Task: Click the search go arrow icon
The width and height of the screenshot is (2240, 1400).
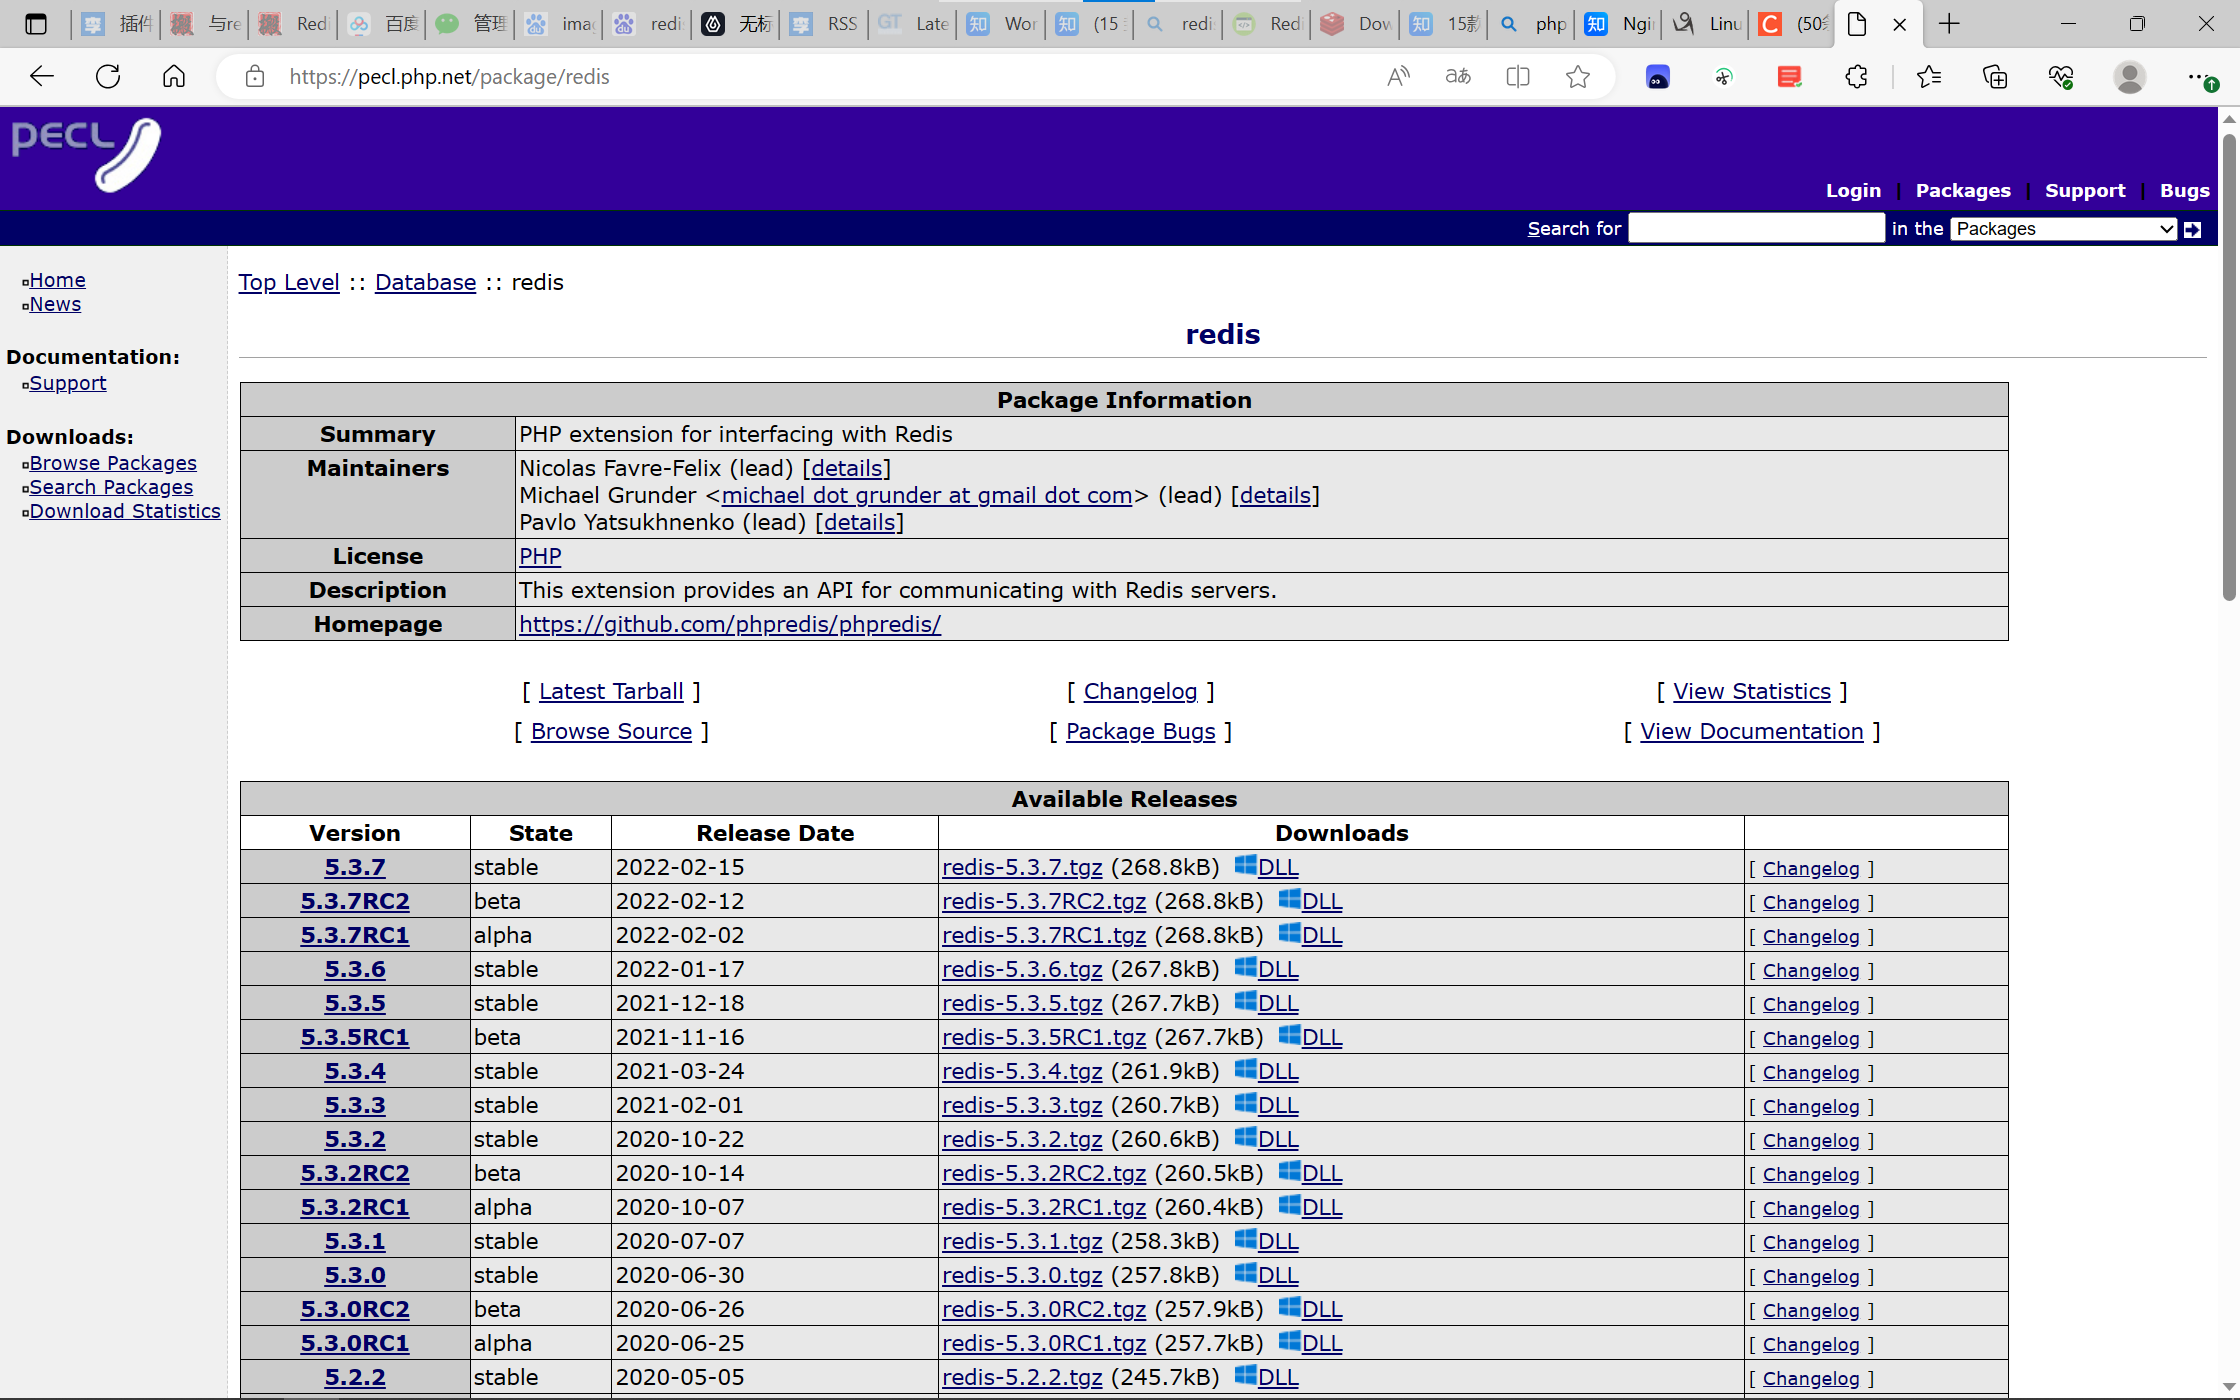Action: (x=2192, y=229)
